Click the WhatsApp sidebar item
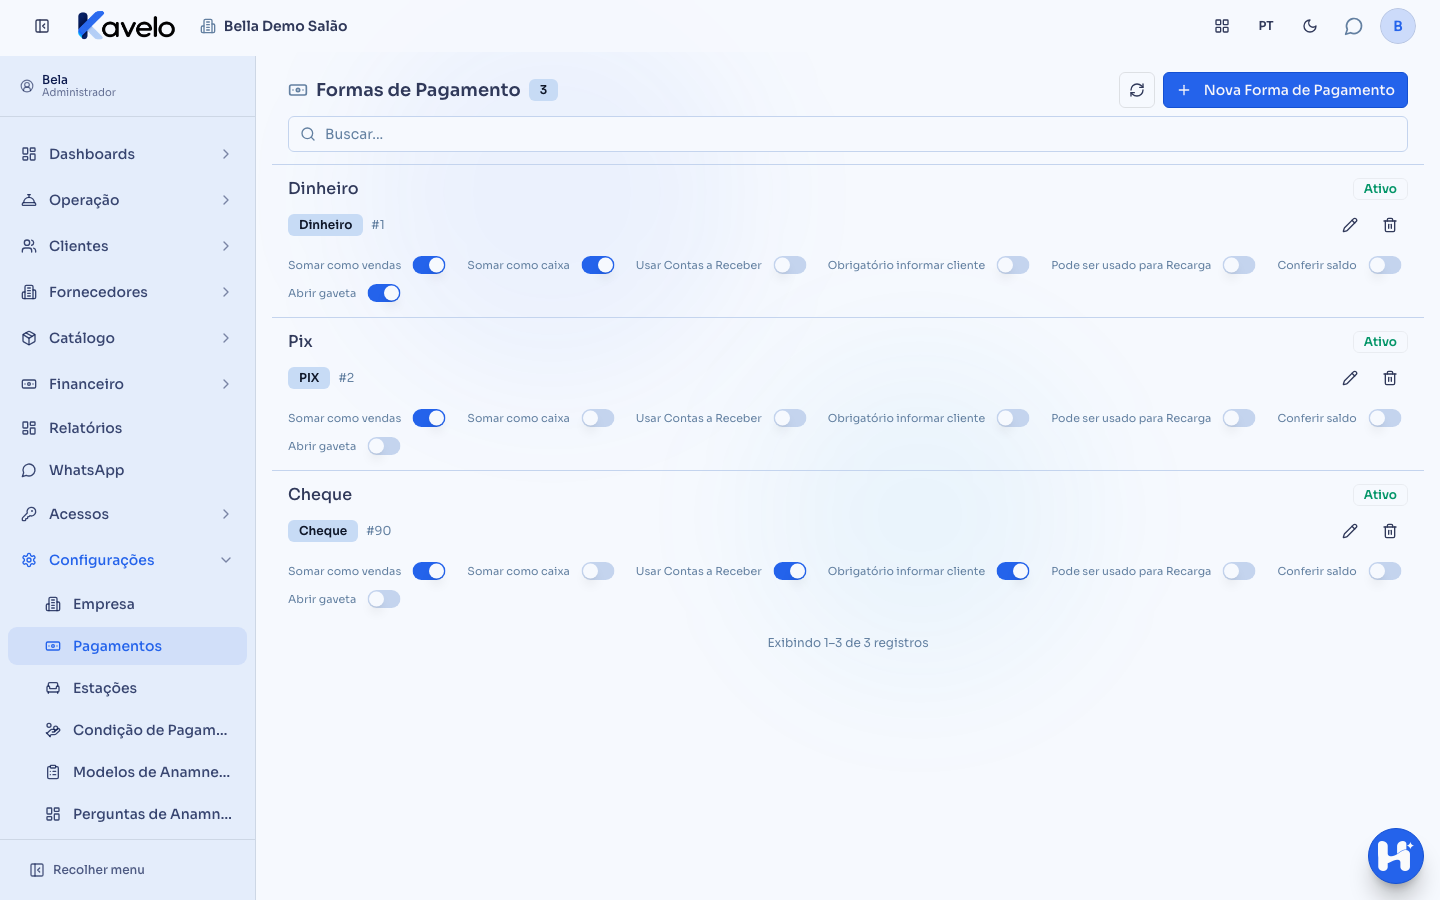This screenshot has height=900, width=1440. (128, 470)
